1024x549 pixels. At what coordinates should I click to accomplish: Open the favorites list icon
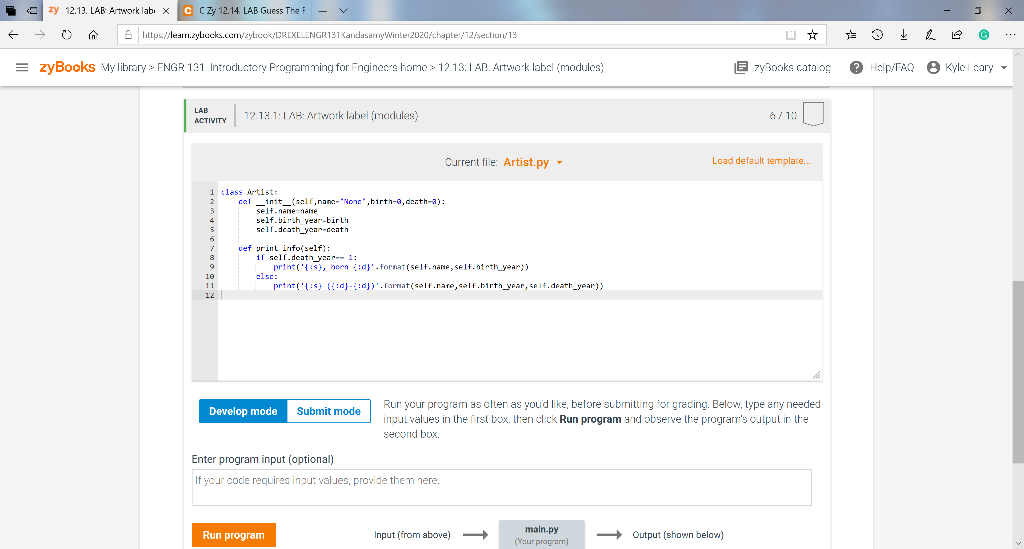pyautogui.click(x=850, y=35)
